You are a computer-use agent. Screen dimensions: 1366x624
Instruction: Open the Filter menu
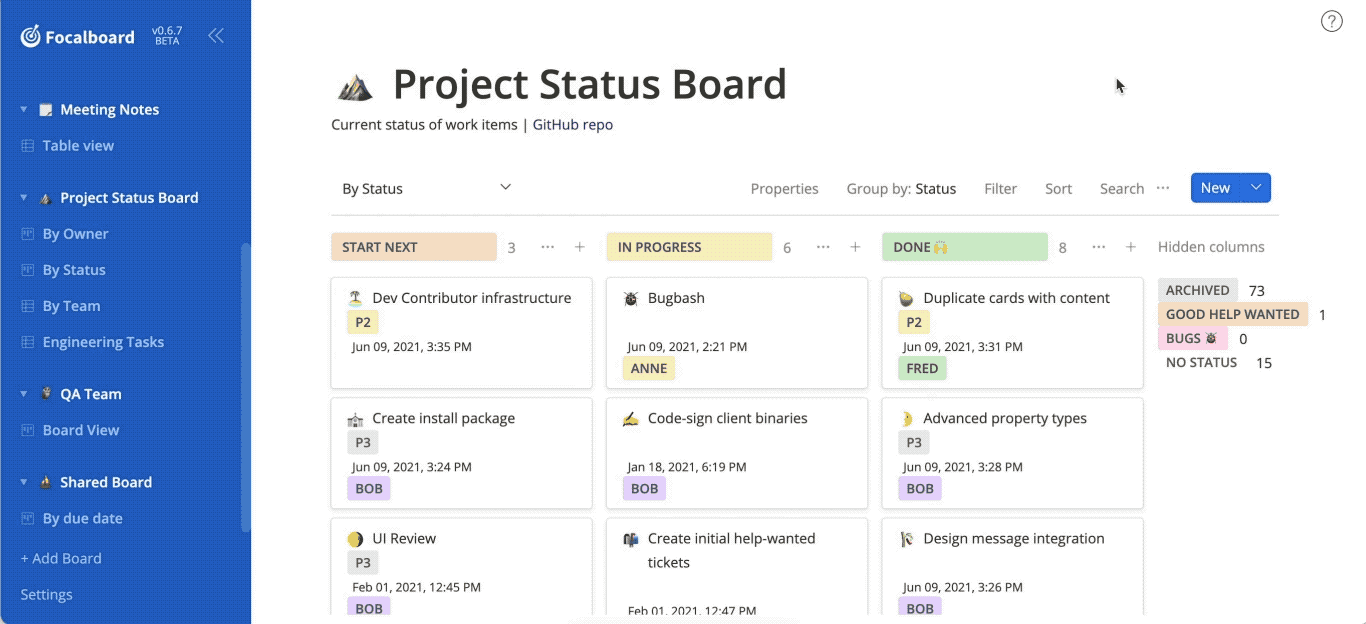(1000, 188)
